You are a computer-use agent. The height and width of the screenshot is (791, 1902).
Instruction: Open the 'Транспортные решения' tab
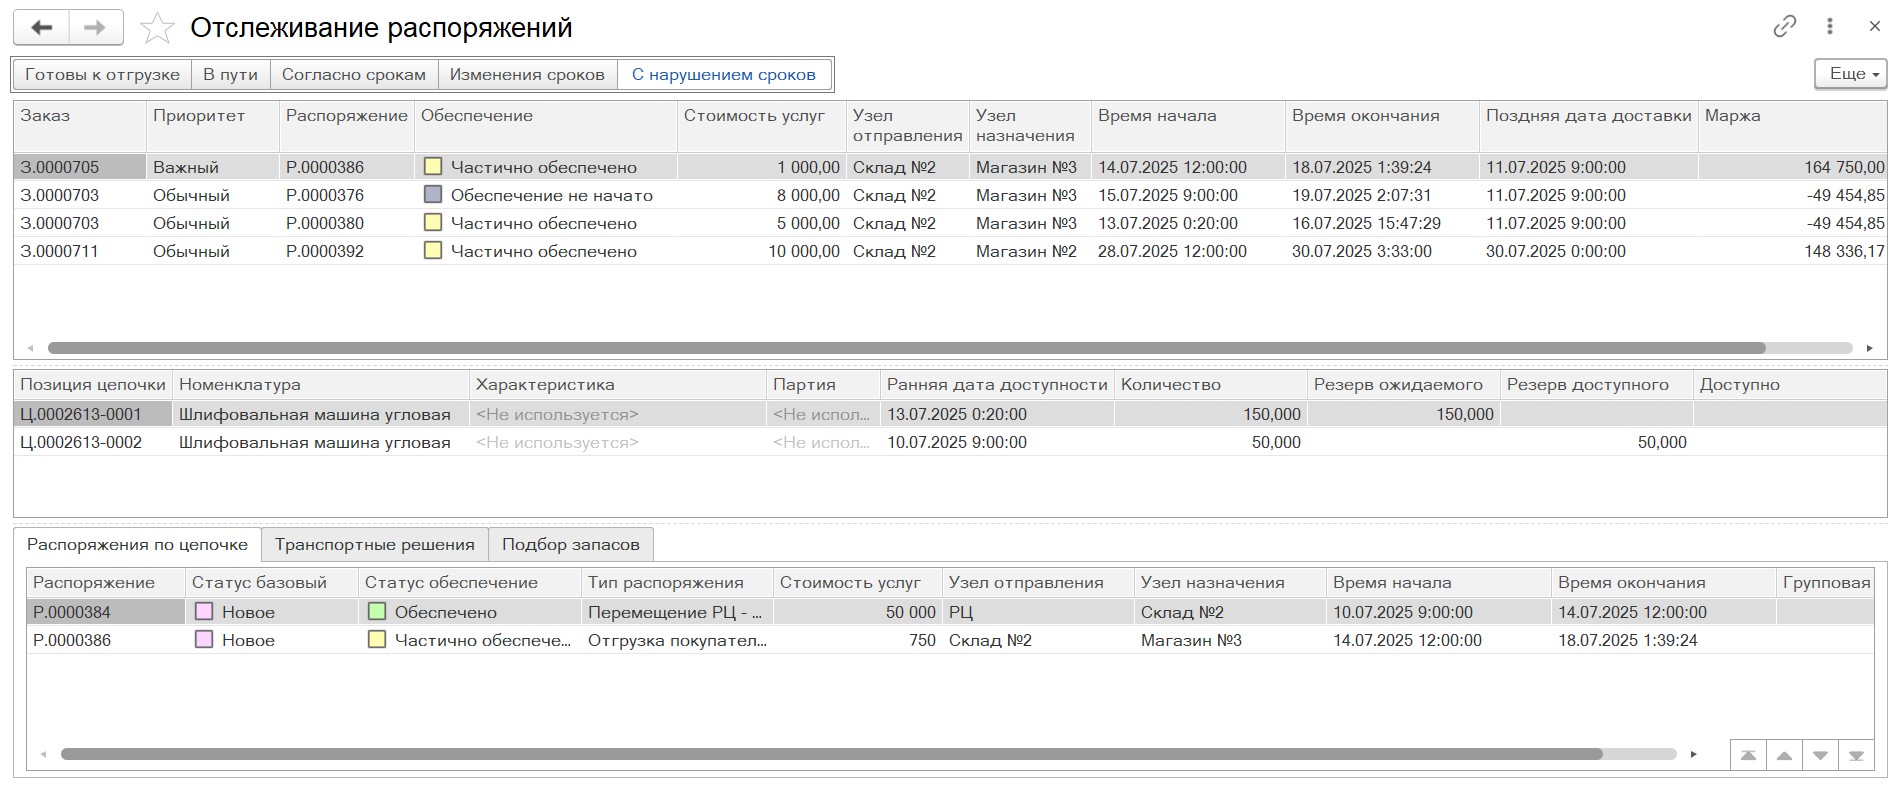coord(374,545)
